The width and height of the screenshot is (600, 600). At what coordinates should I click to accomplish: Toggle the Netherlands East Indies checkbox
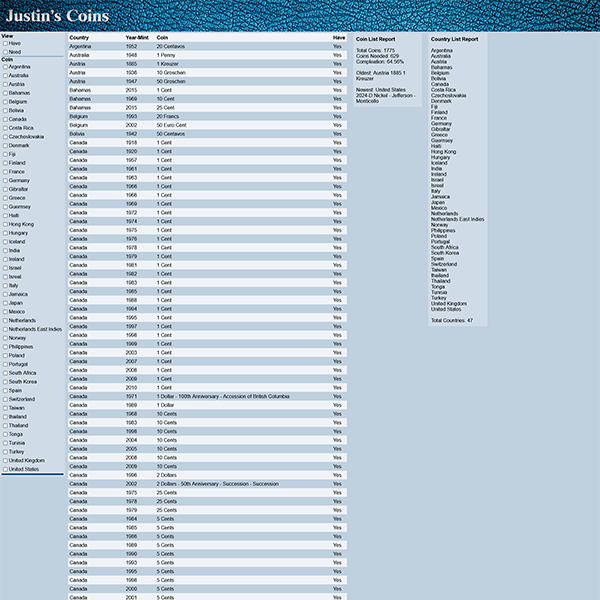(5, 329)
